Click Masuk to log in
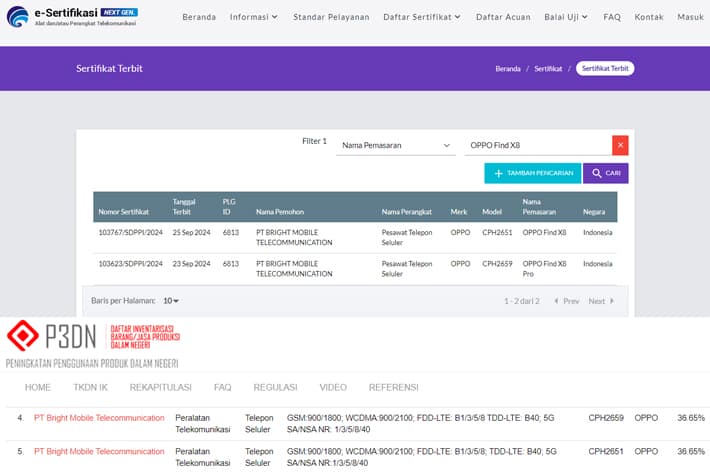 [691, 17]
